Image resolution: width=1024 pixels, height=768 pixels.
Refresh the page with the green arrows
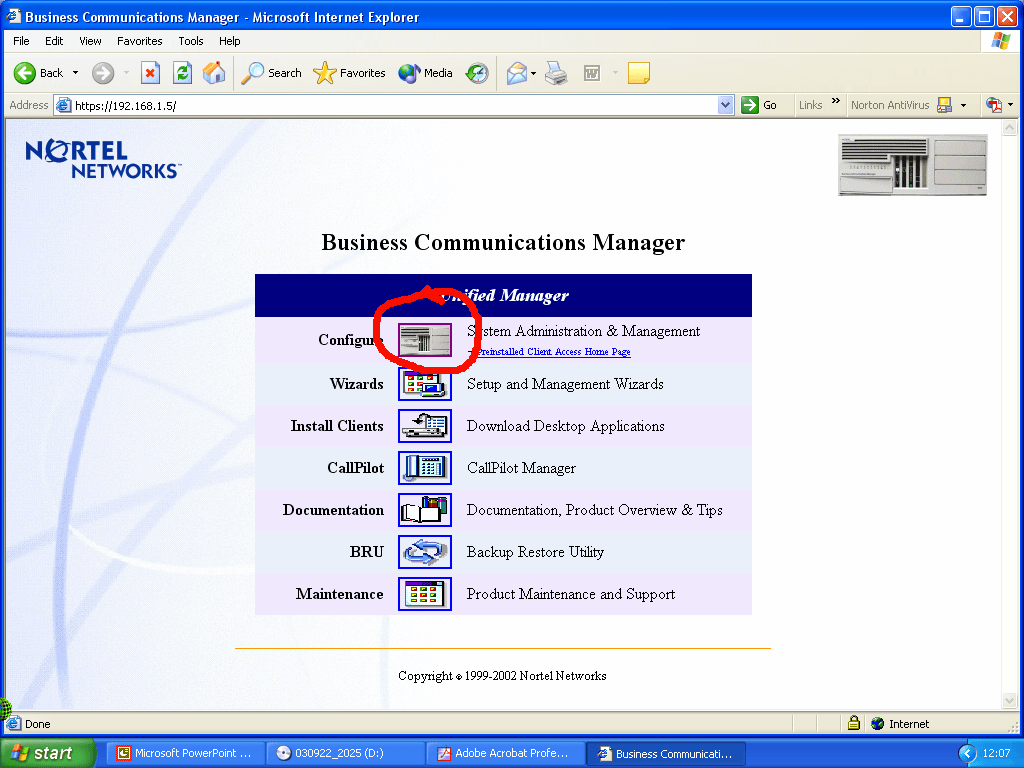[182, 73]
